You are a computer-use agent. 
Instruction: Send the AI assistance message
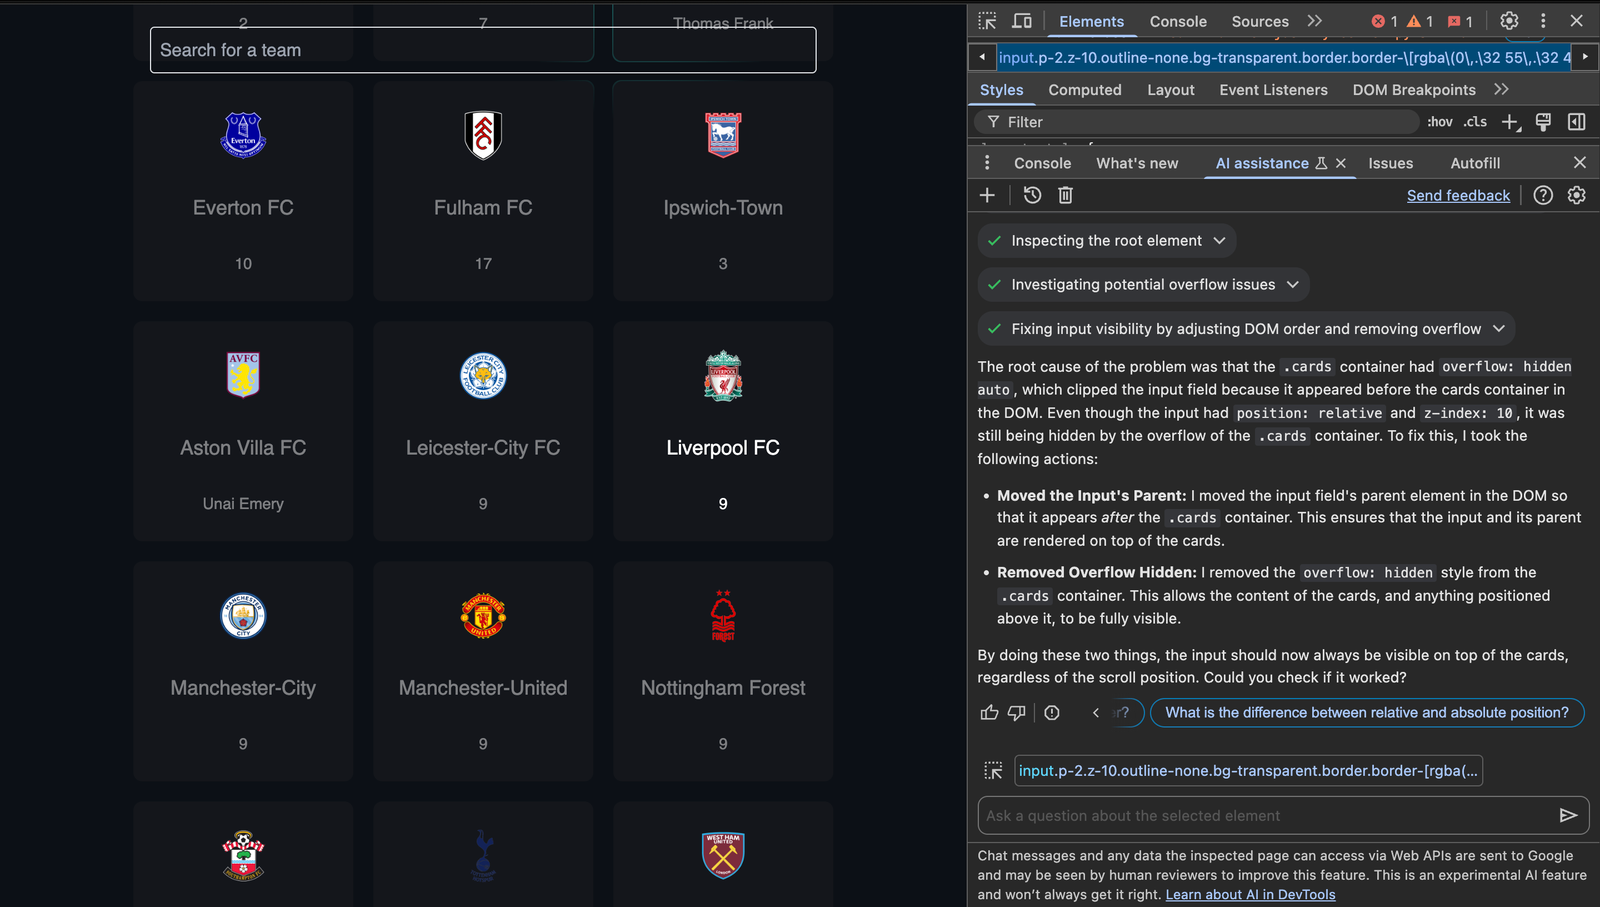[x=1568, y=816]
